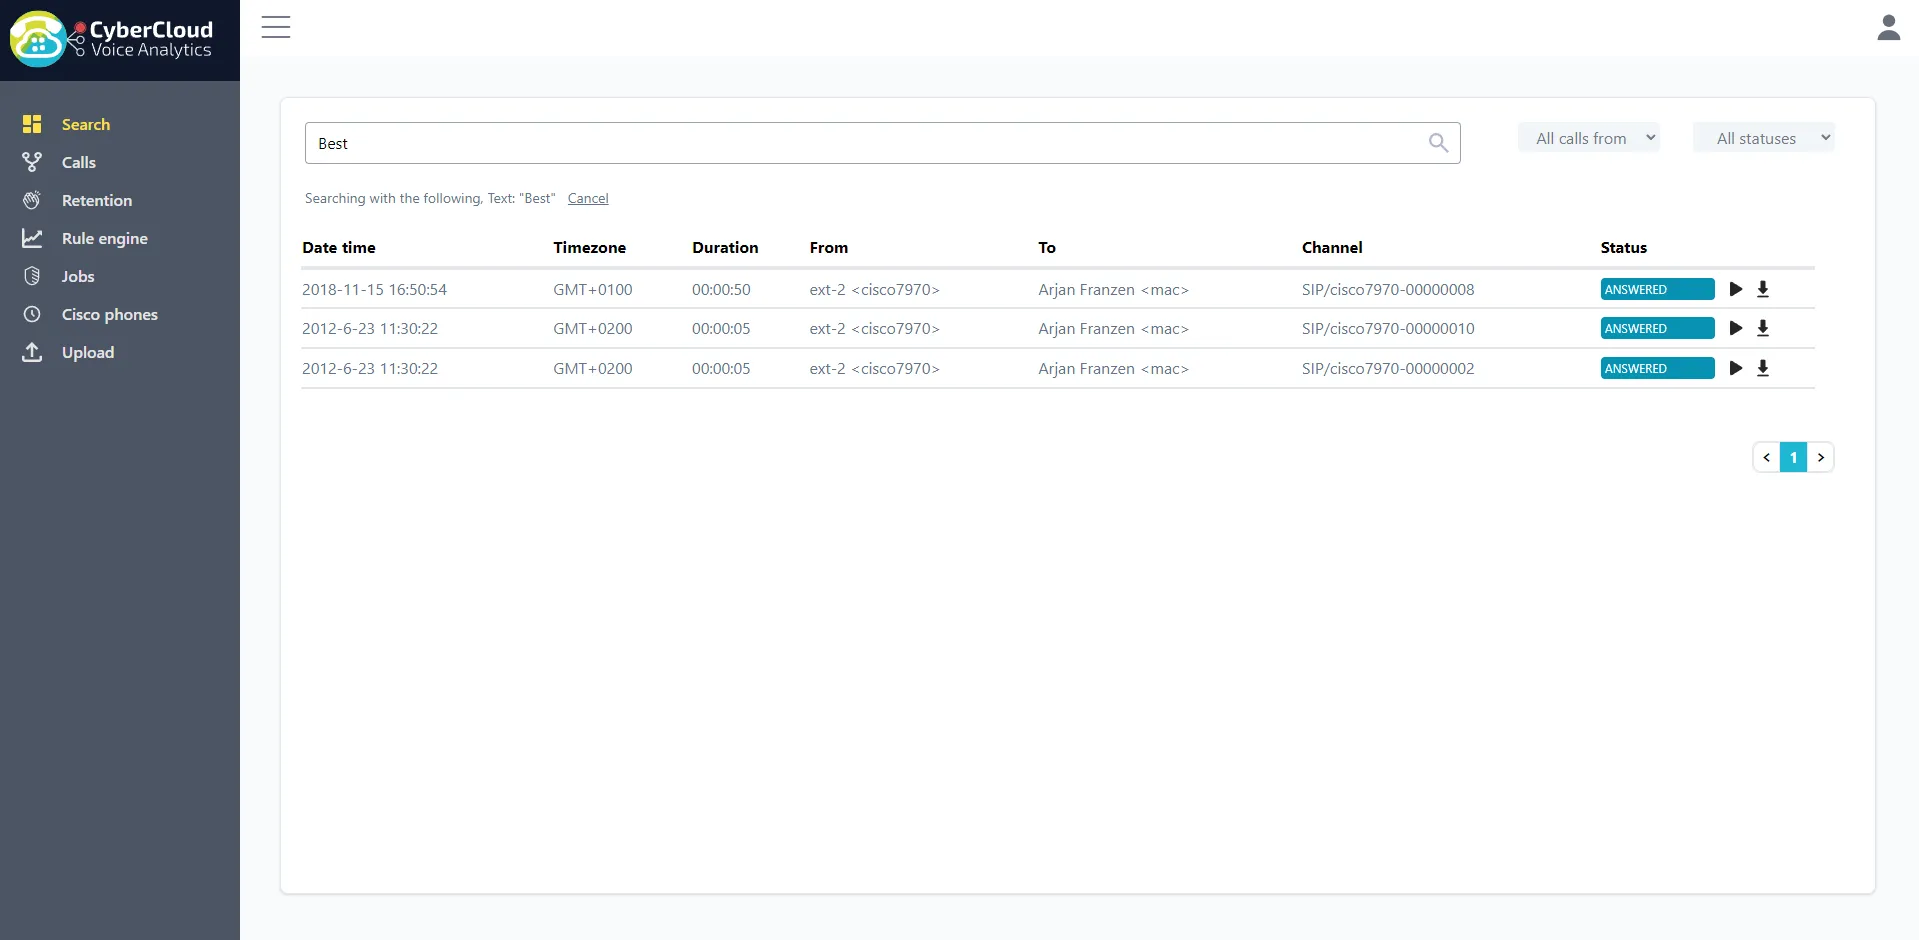
Task: Open Cisco phones section
Action: click(110, 314)
